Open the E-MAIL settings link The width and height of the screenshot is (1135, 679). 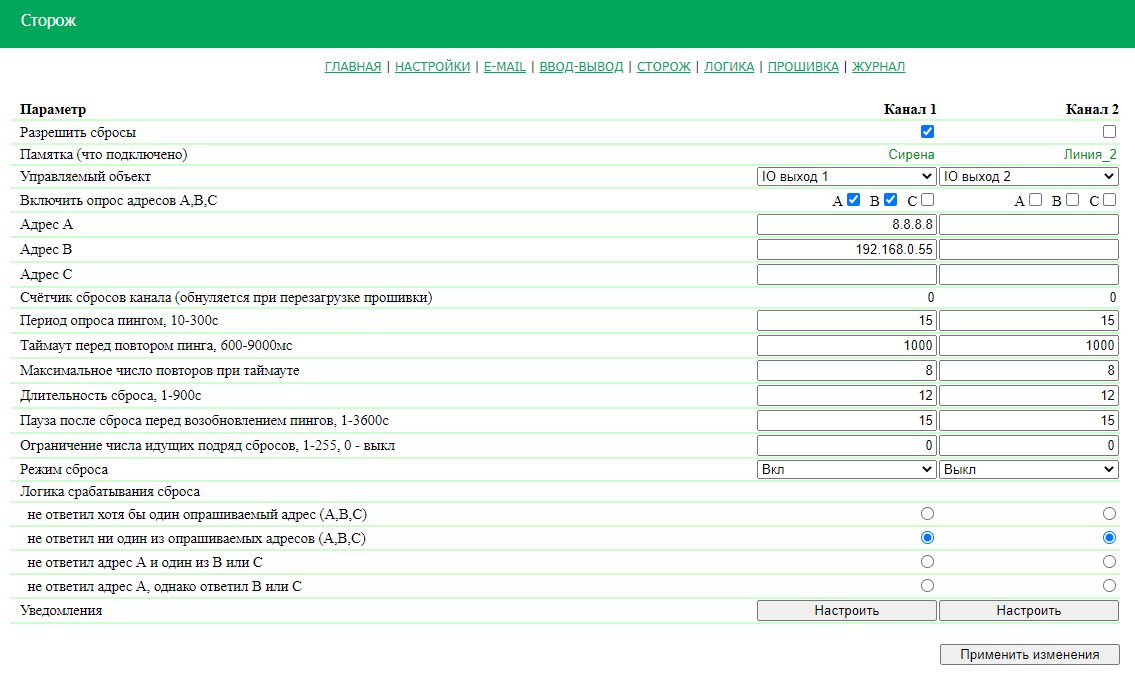pyautogui.click(x=505, y=67)
